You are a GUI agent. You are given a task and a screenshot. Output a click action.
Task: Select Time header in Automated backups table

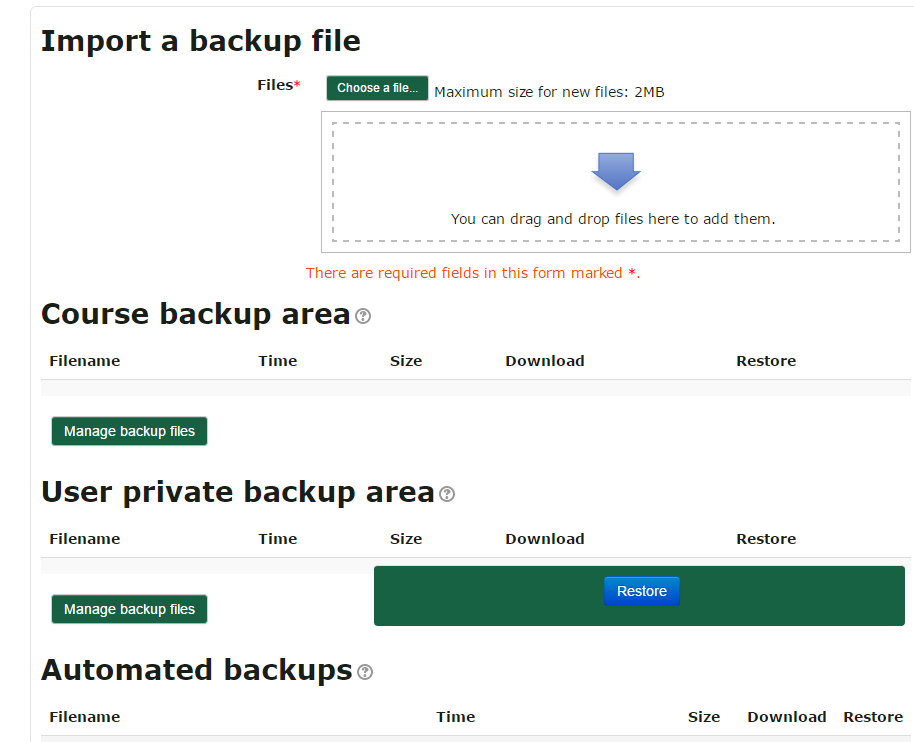click(455, 716)
